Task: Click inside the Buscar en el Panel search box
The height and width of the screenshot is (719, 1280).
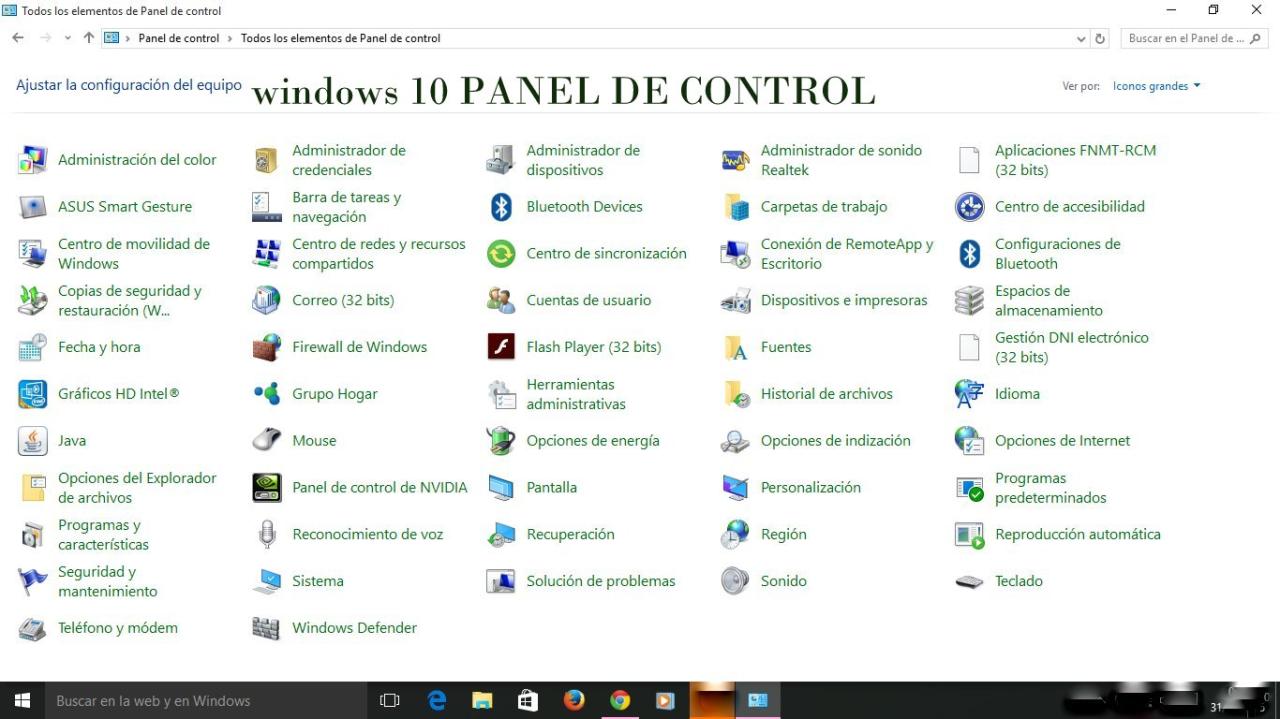Action: [1190, 38]
